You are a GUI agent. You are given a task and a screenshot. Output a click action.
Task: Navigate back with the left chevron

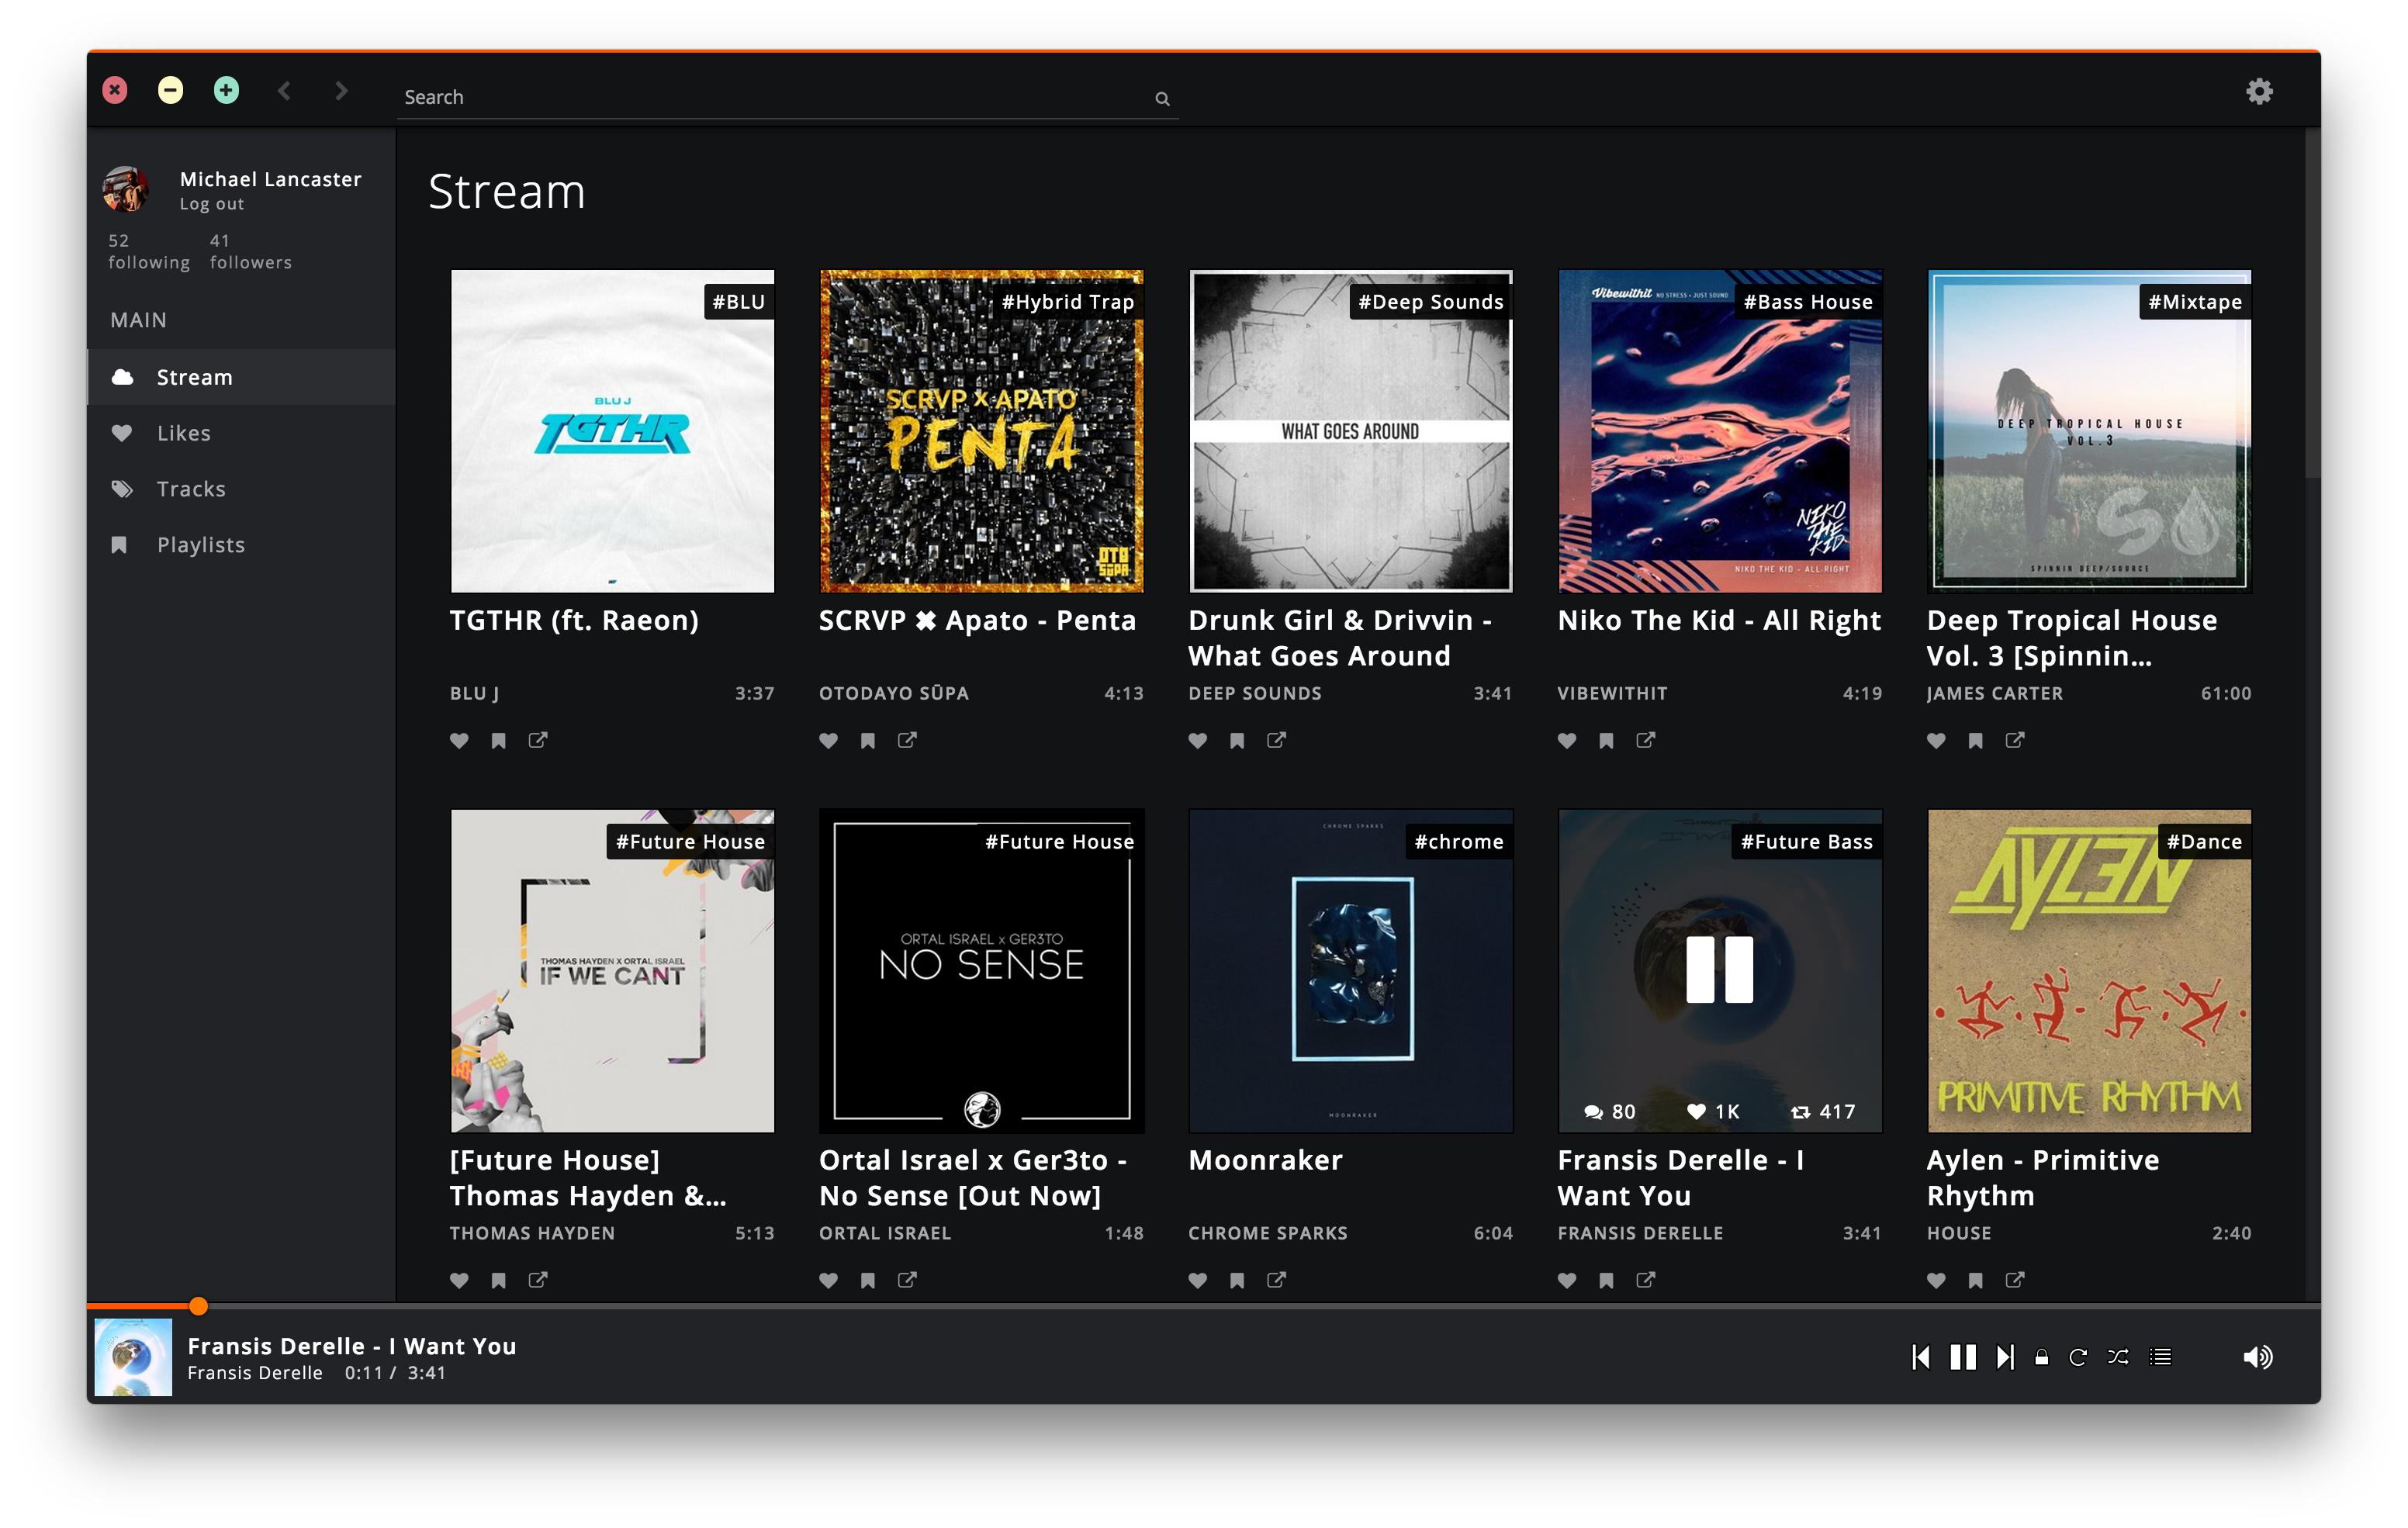[285, 91]
